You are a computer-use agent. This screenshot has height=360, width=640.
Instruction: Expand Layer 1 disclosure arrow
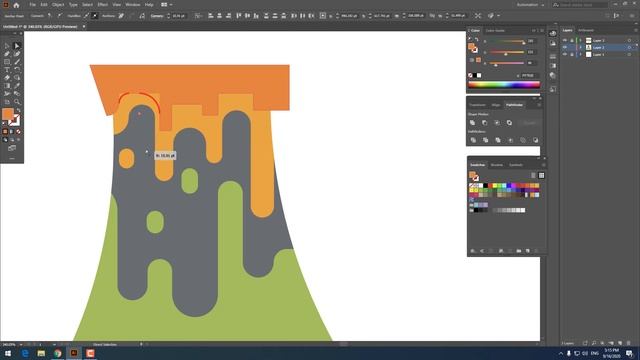tap(581, 54)
